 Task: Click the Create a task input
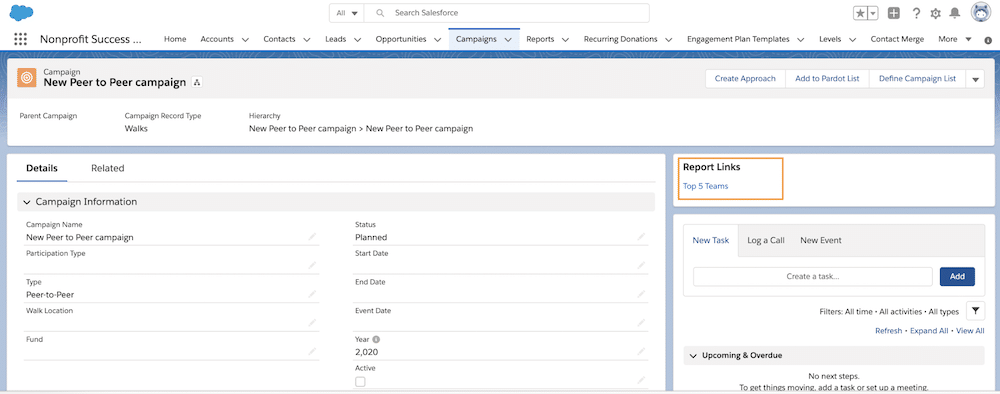pos(812,277)
